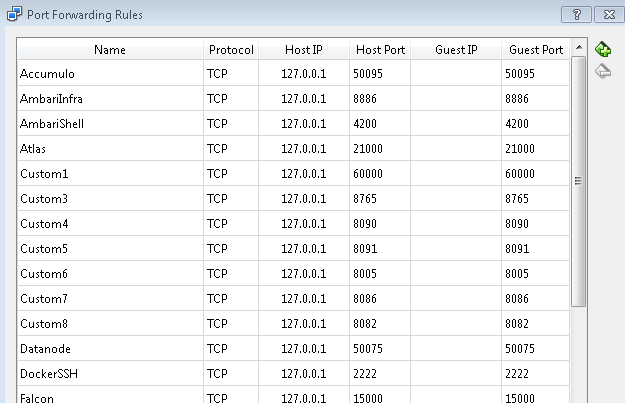Screen dimensions: 625x403
Task: Click empty Guest IP cell for Custom1
Action: (456, 174)
